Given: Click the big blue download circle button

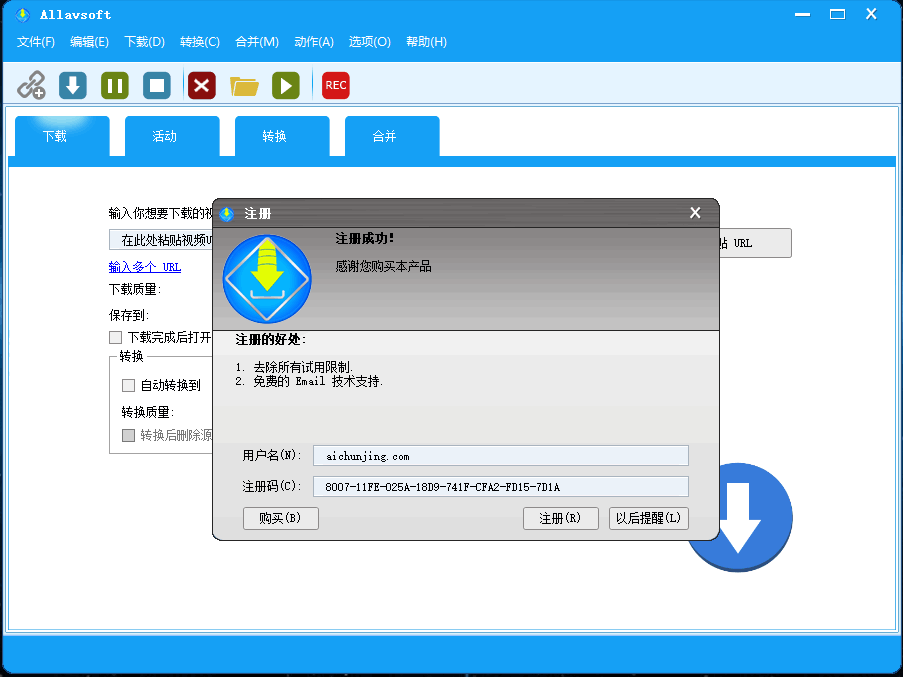Looking at the screenshot, I should pos(754,516).
